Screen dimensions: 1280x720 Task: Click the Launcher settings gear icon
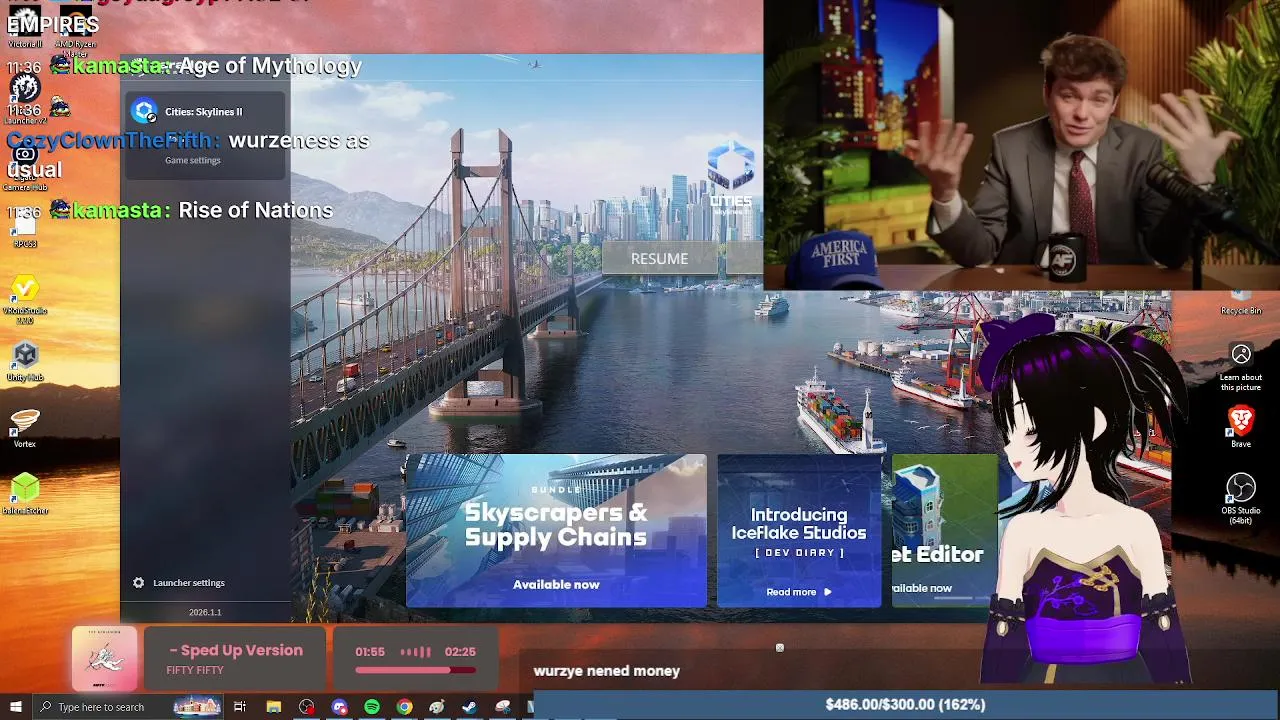tap(139, 583)
